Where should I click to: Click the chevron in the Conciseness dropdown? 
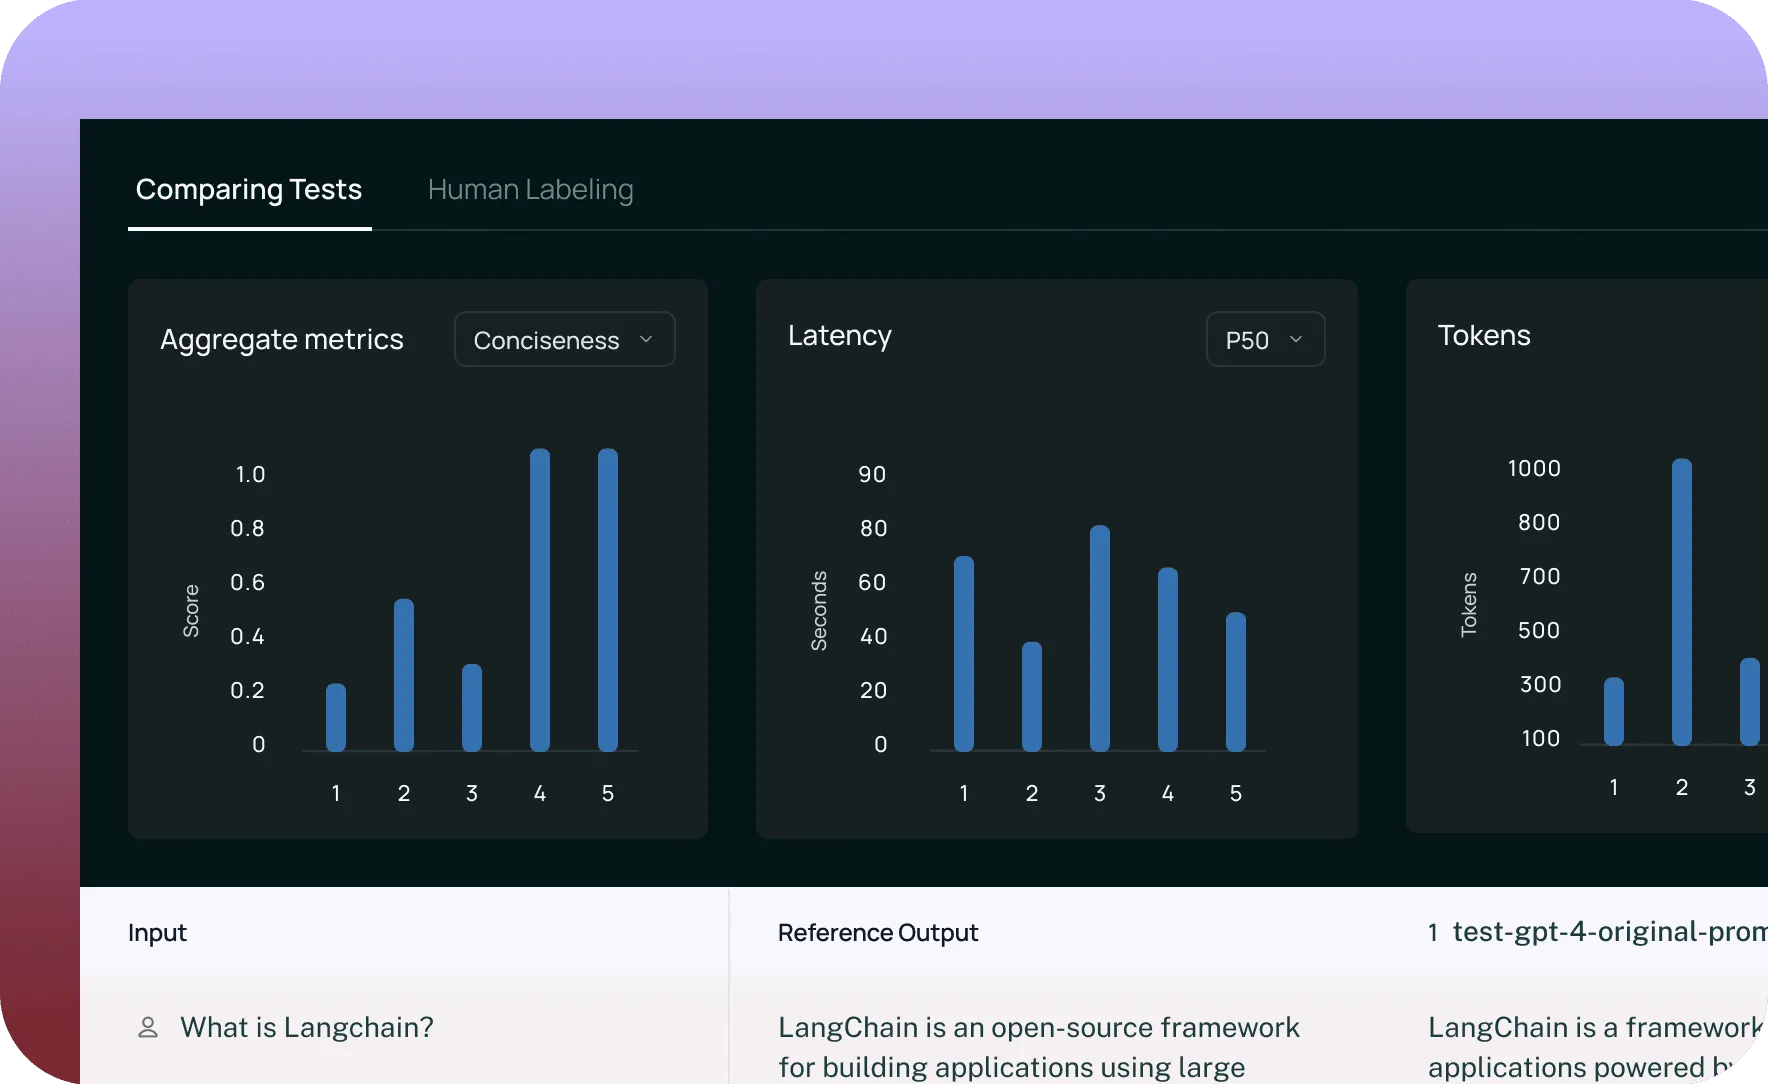coord(646,340)
